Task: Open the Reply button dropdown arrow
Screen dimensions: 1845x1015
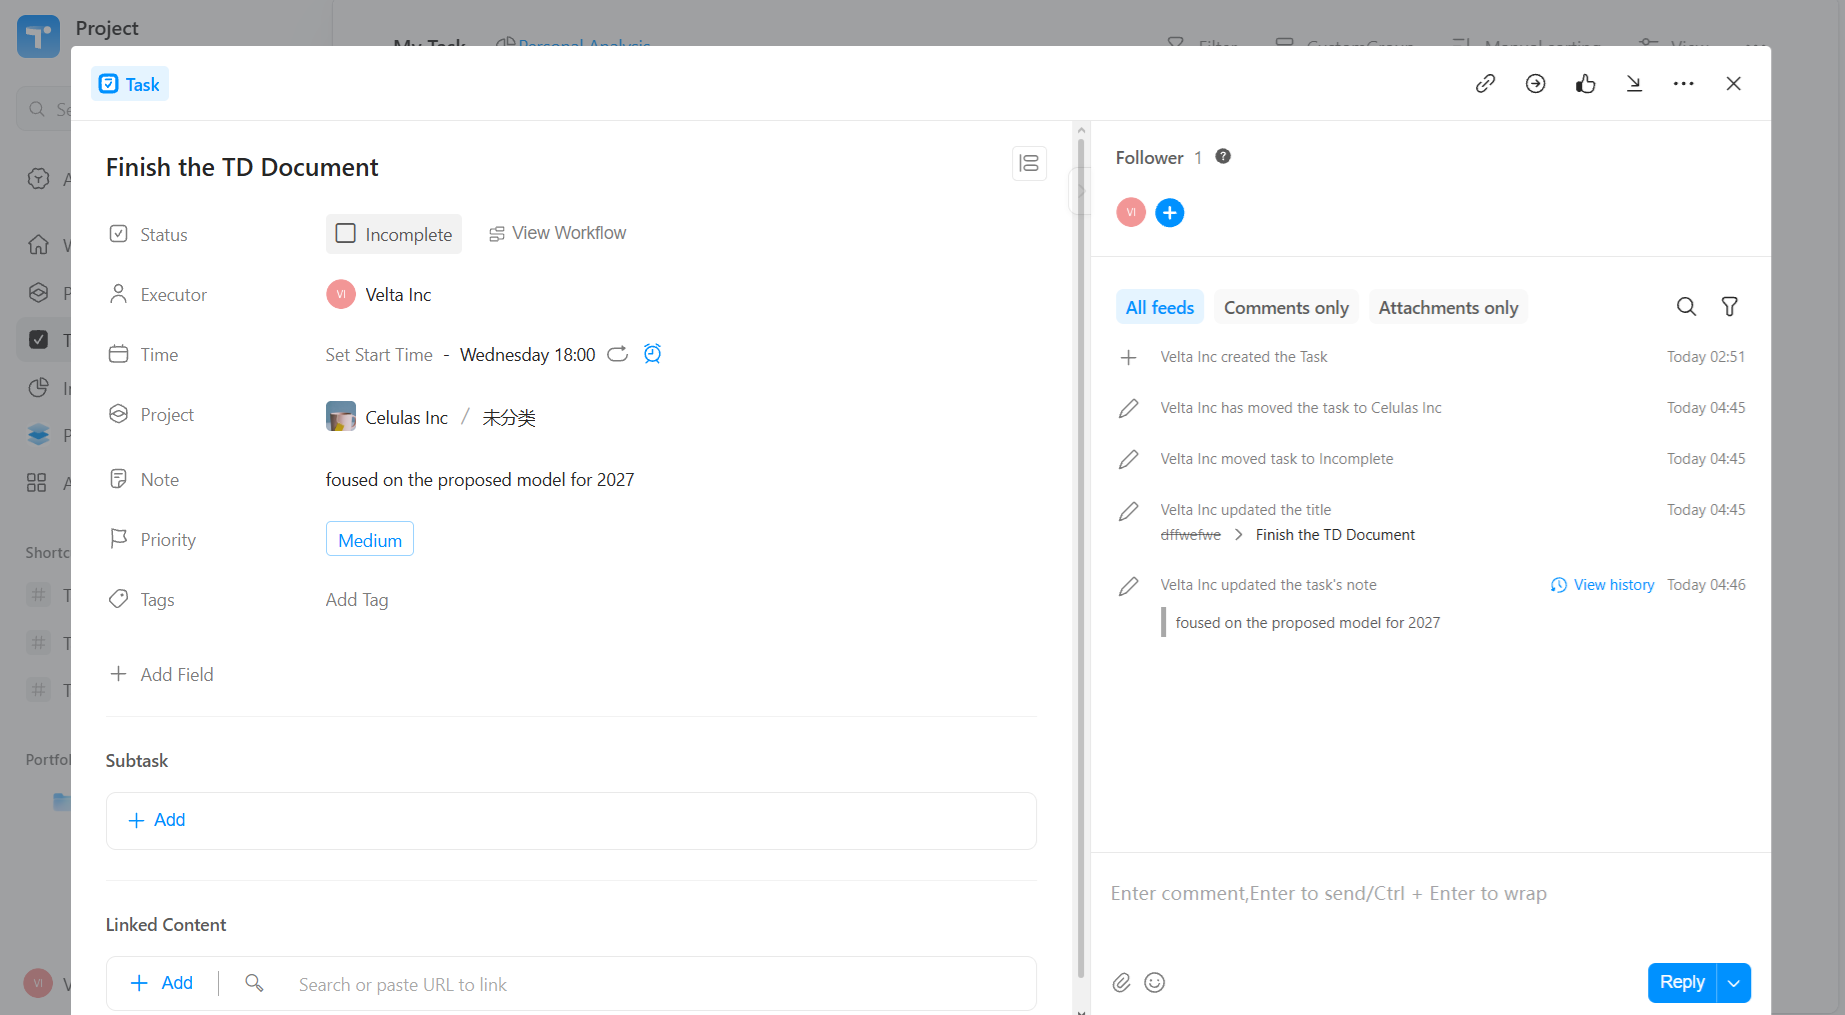Action: tap(1734, 983)
